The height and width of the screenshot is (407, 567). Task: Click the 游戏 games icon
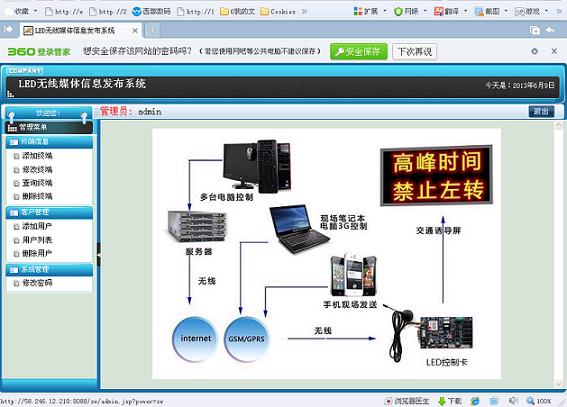(520, 12)
